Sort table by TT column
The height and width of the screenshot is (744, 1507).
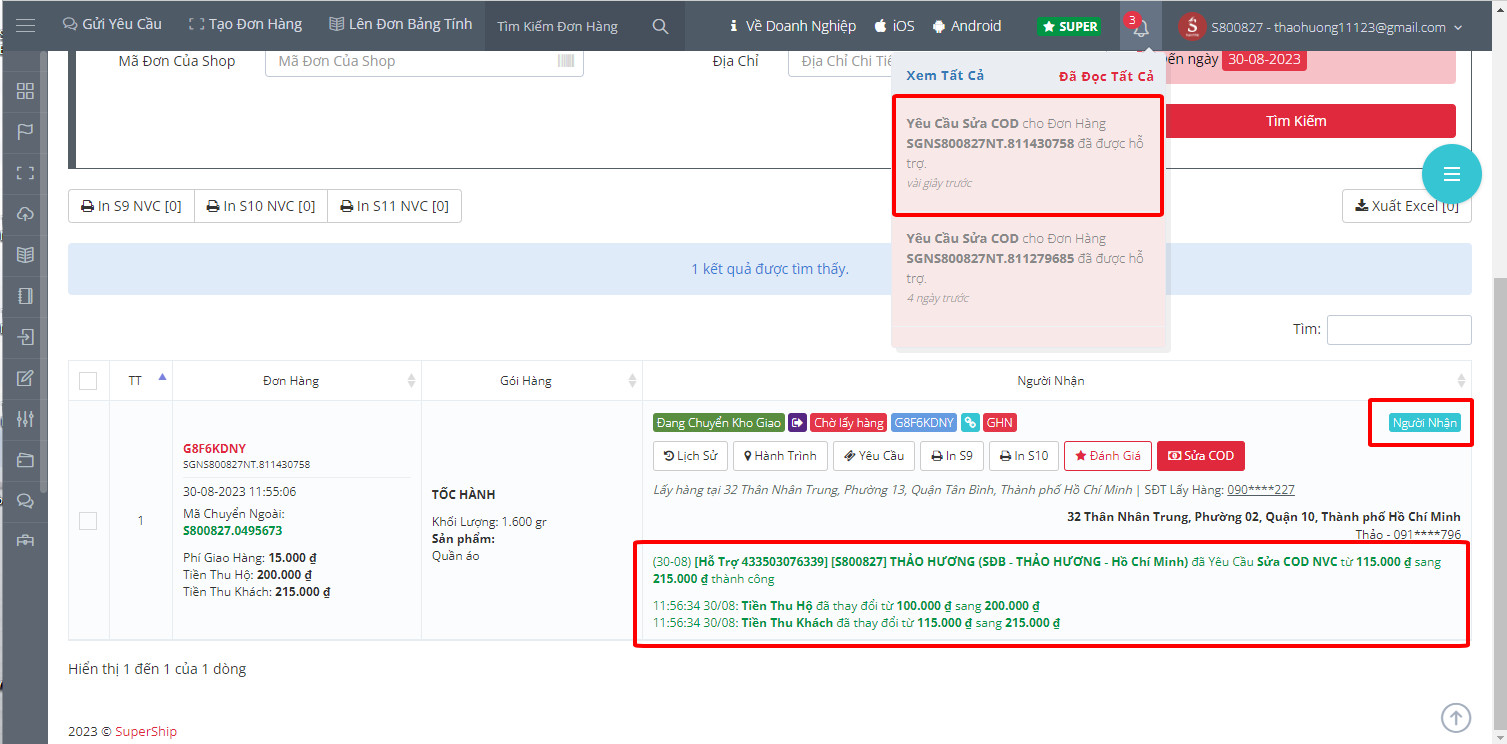click(140, 380)
